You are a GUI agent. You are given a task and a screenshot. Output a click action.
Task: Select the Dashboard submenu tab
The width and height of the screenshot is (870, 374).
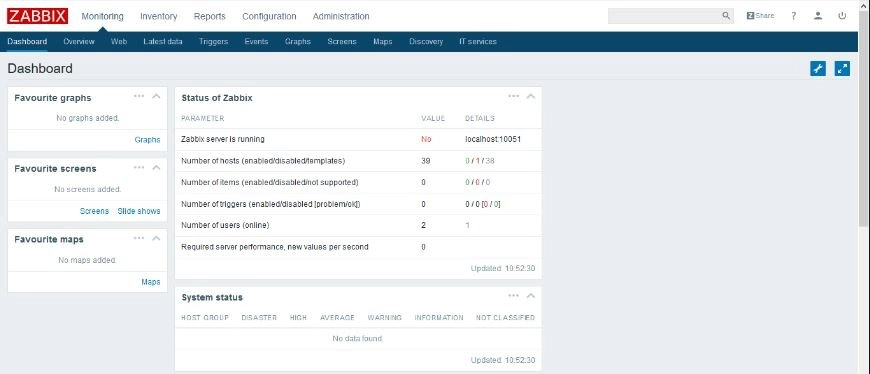27,42
